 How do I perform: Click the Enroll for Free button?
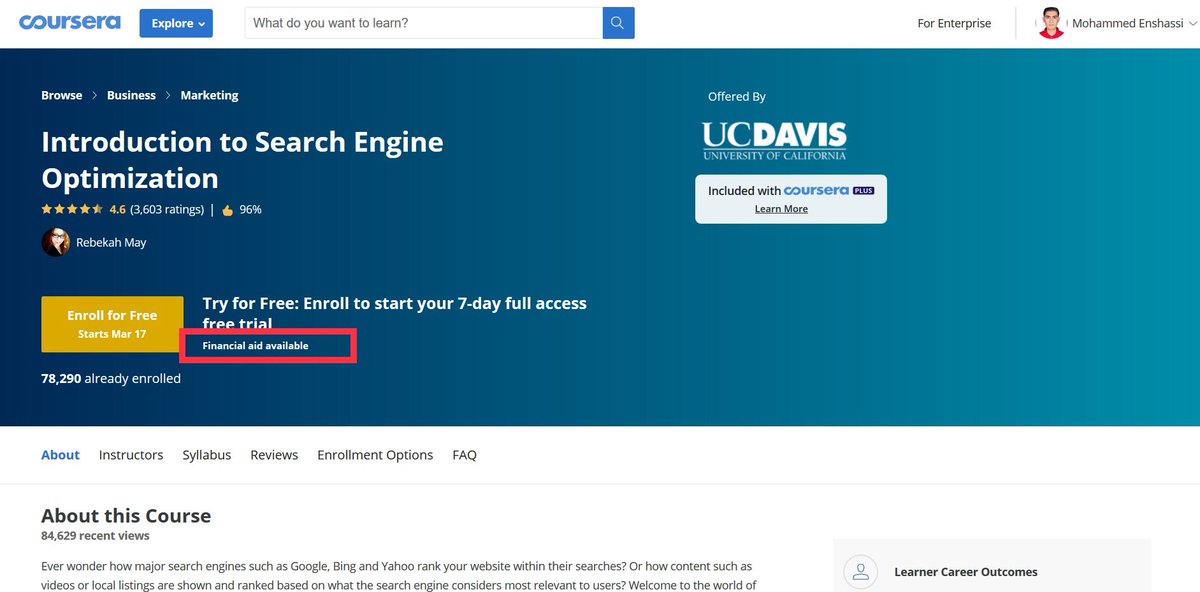click(112, 324)
